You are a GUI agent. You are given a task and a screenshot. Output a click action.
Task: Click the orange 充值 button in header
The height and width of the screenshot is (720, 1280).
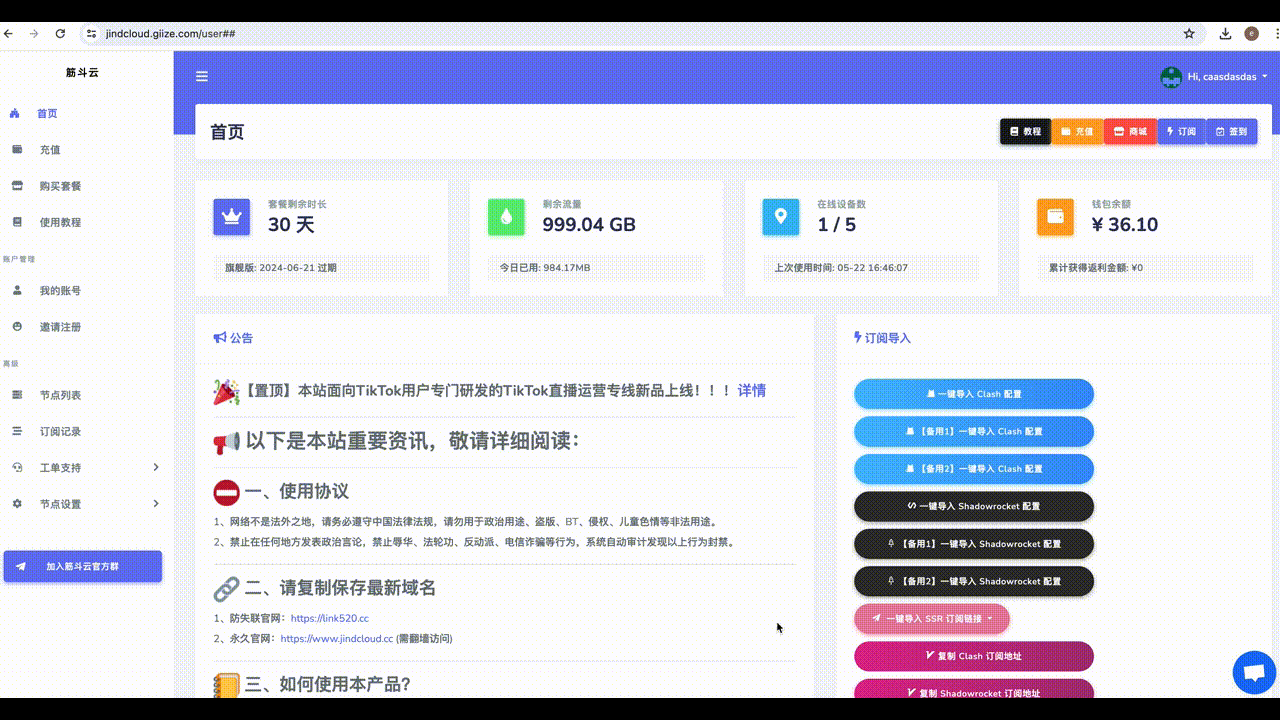(1077, 132)
